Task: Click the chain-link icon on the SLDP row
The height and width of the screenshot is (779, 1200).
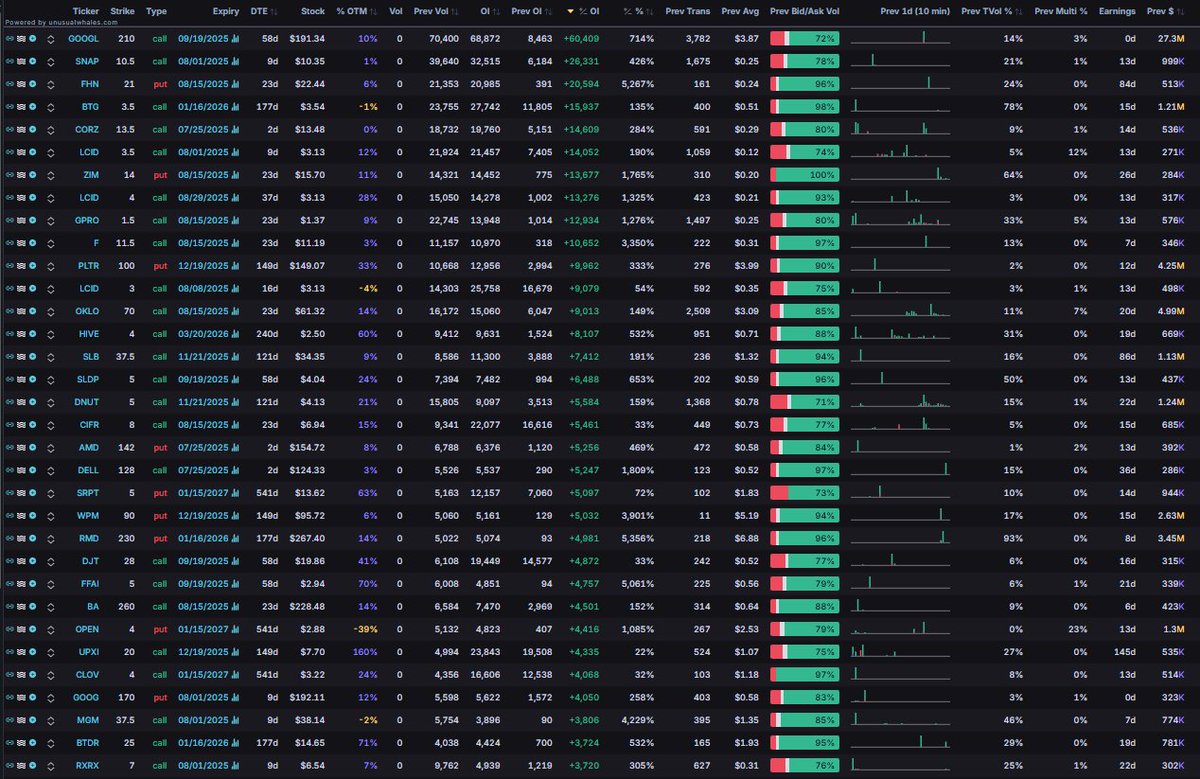Action: pyautogui.click(x=9, y=377)
